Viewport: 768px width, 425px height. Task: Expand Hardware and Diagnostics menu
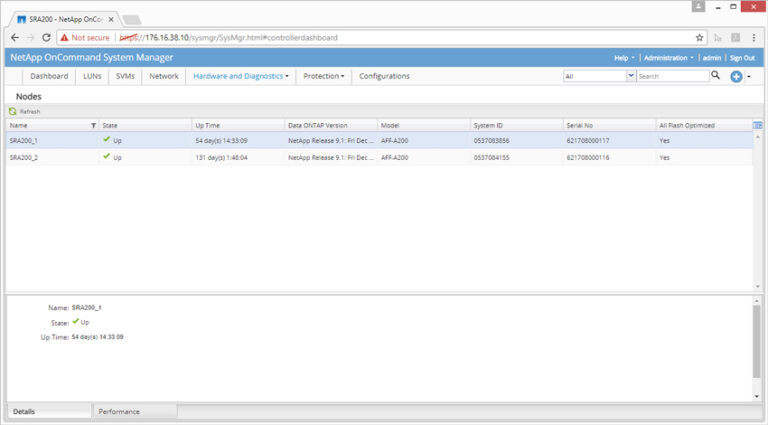240,76
